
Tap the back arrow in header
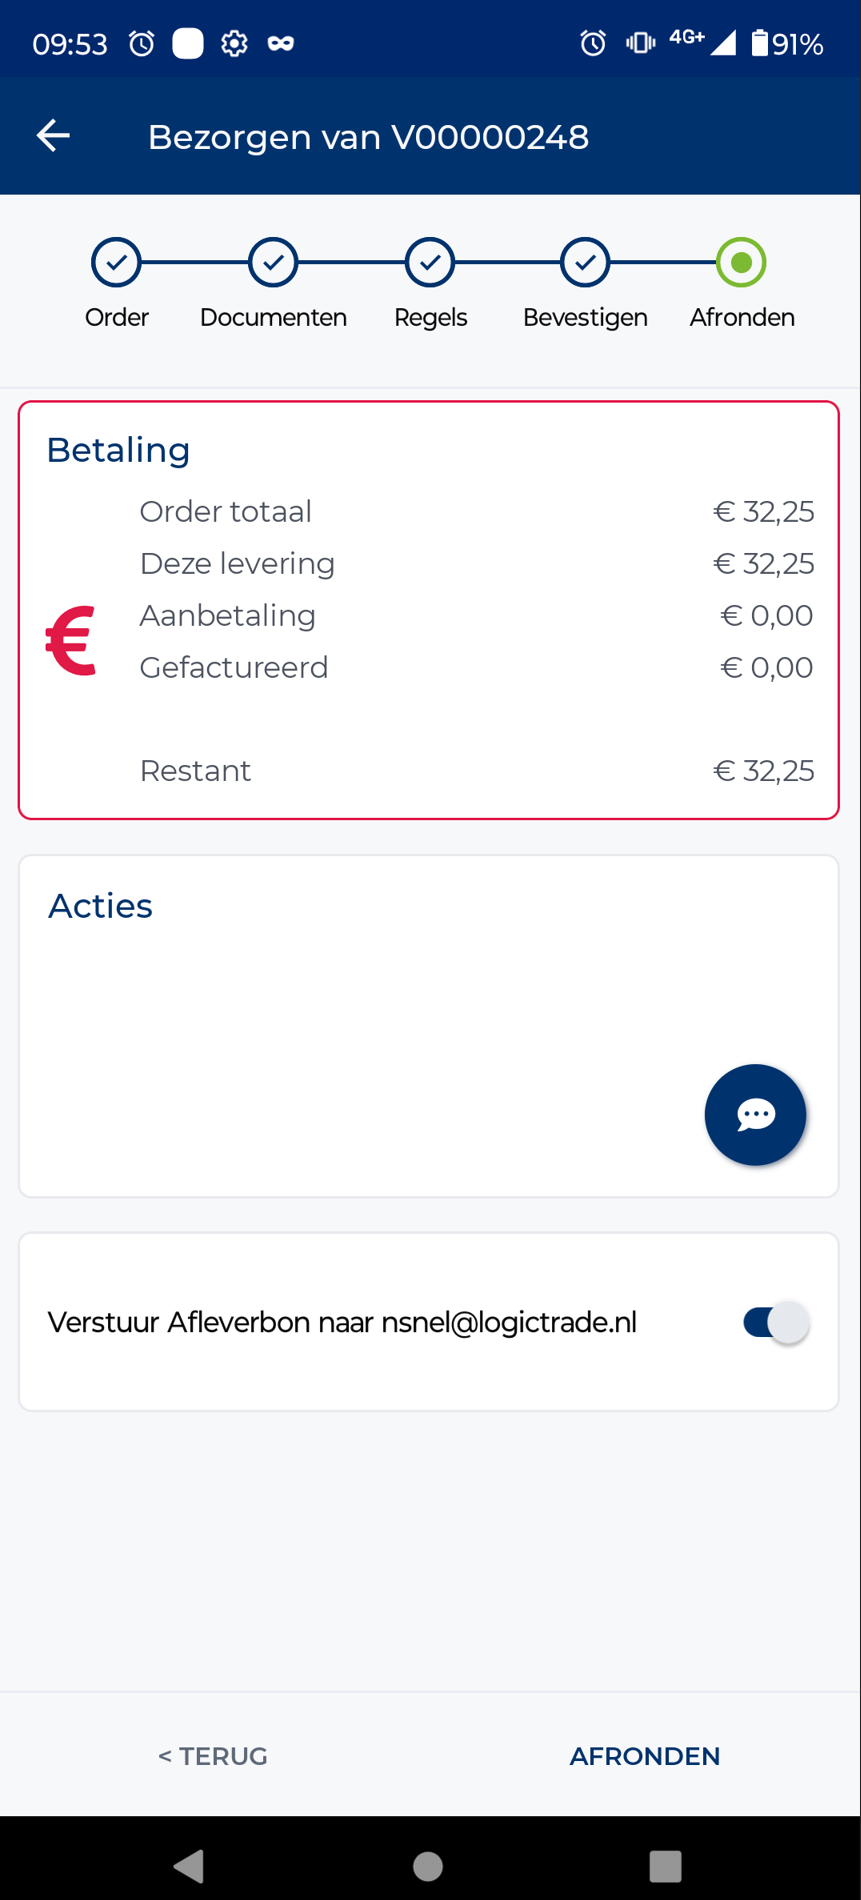click(53, 136)
